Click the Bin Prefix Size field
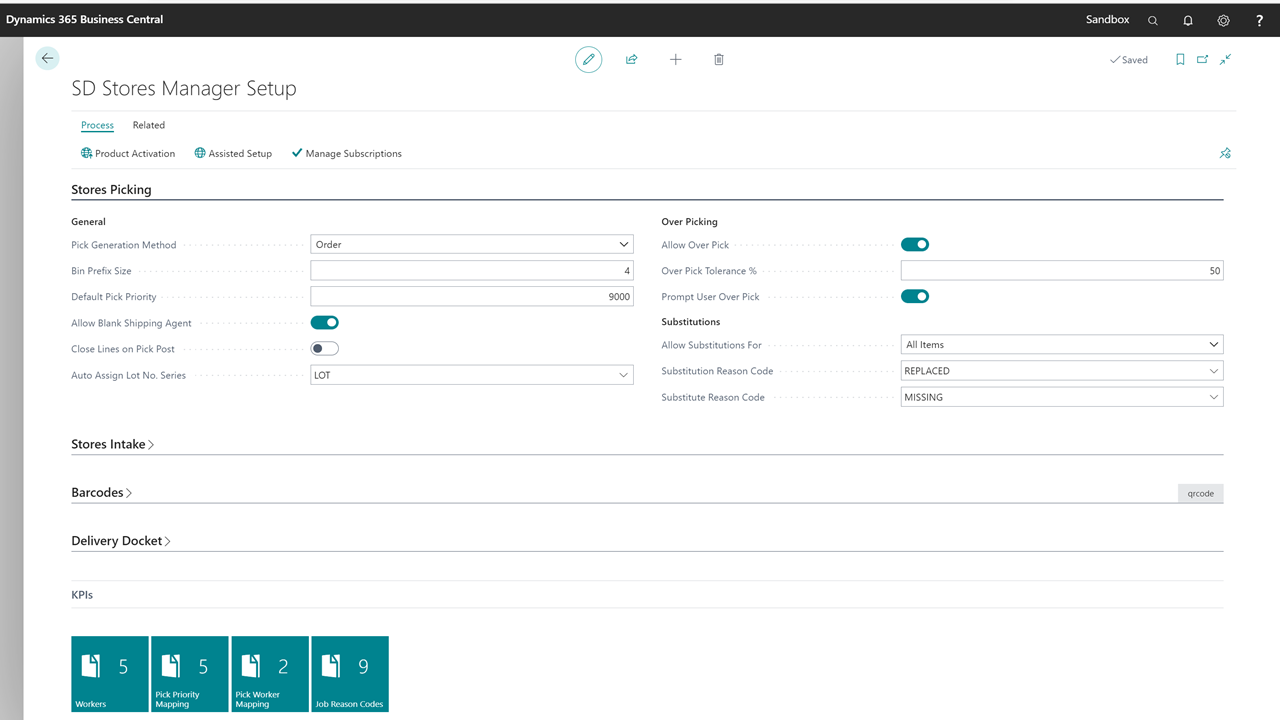This screenshot has width=1280, height=720. [472, 271]
